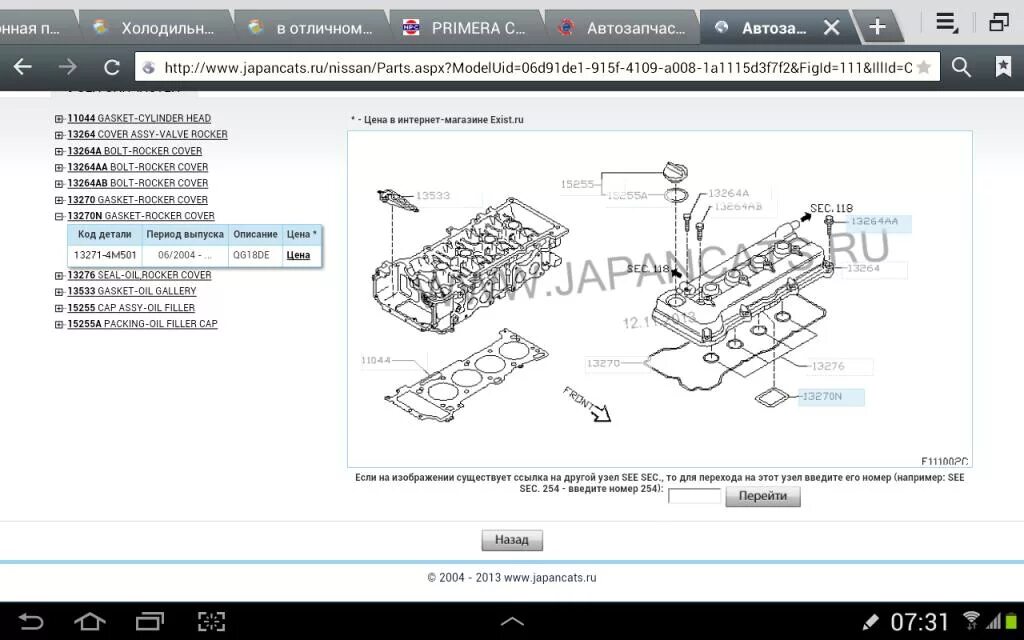Select the active Автоза... tab
Image resolution: width=1024 pixels, height=640 pixels.
774,27
